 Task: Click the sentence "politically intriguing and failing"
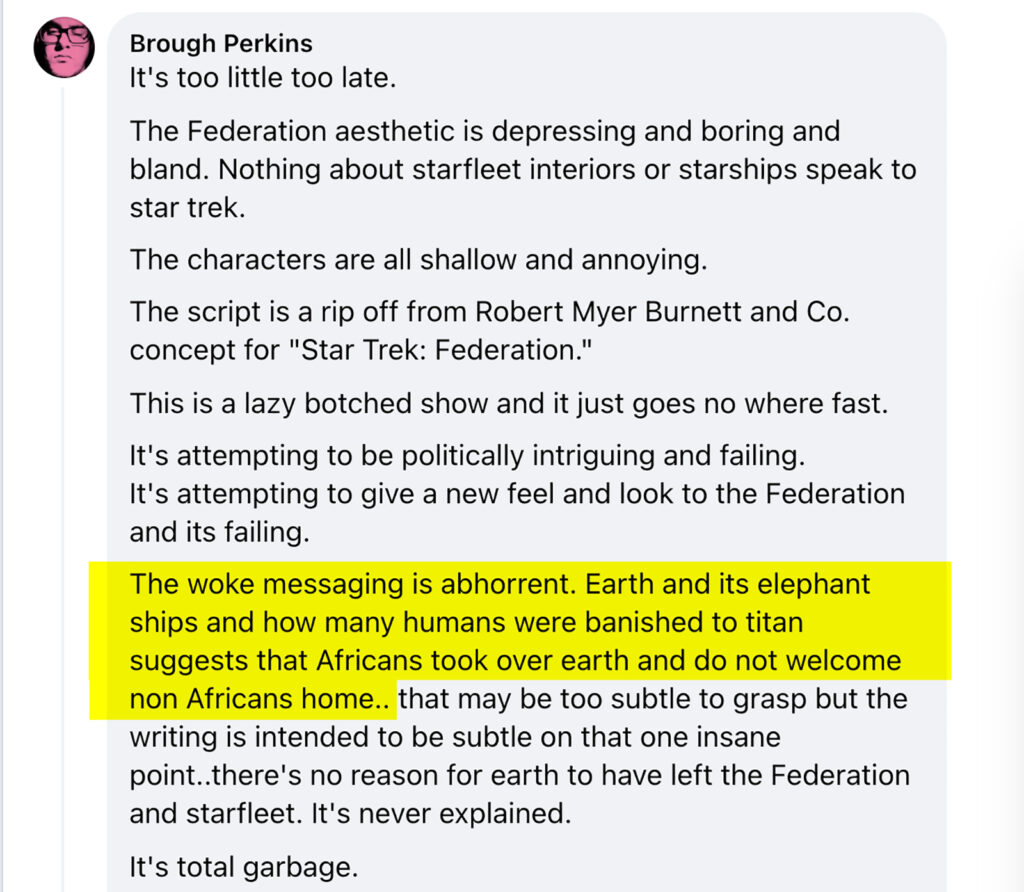(467, 455)
